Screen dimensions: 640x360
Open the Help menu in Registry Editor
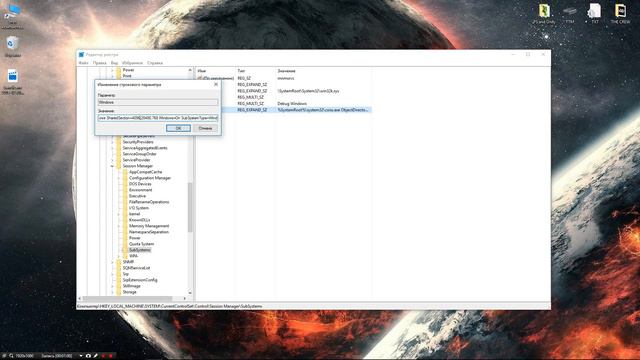tap(155, 63)
